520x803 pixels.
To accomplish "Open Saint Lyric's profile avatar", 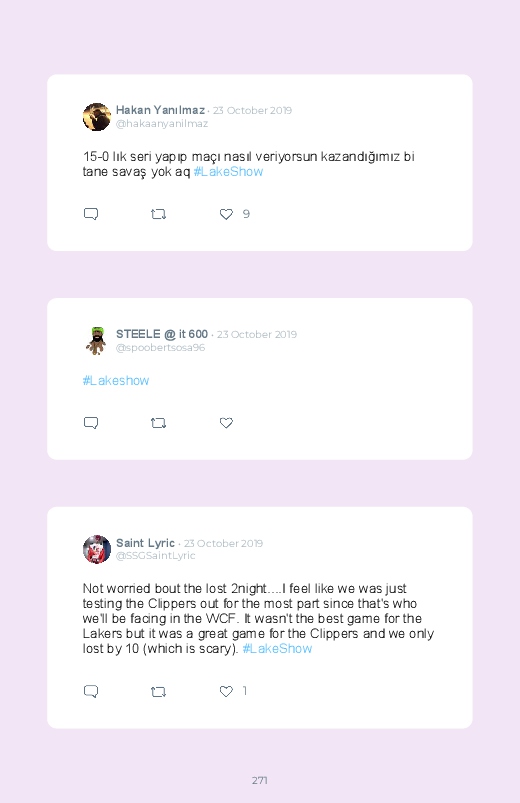I will coord(97,549).
